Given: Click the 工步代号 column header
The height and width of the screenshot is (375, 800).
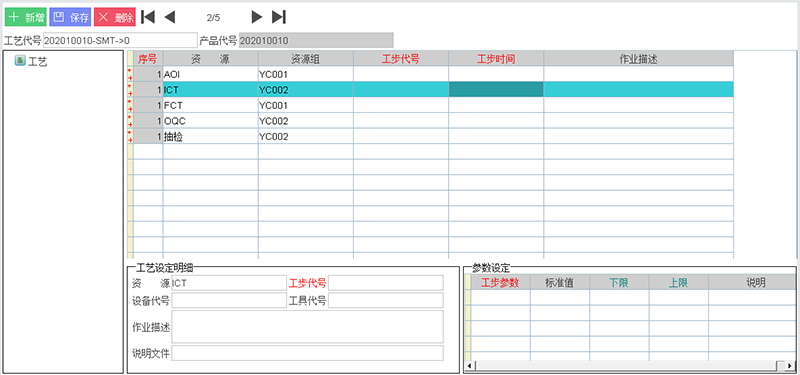Looking at the screenshot, I should [401, 59].
